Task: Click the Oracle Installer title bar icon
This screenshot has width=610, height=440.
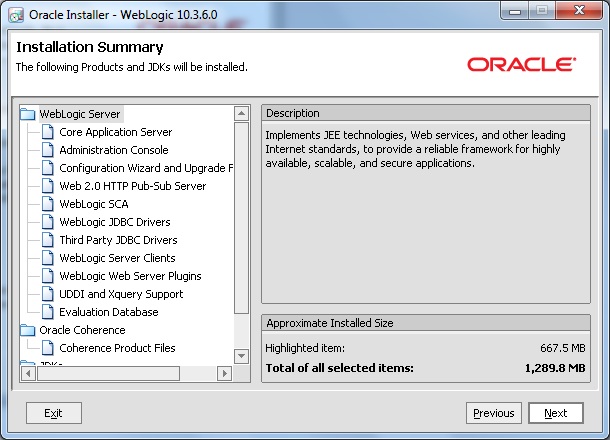Action: point(16,16)
